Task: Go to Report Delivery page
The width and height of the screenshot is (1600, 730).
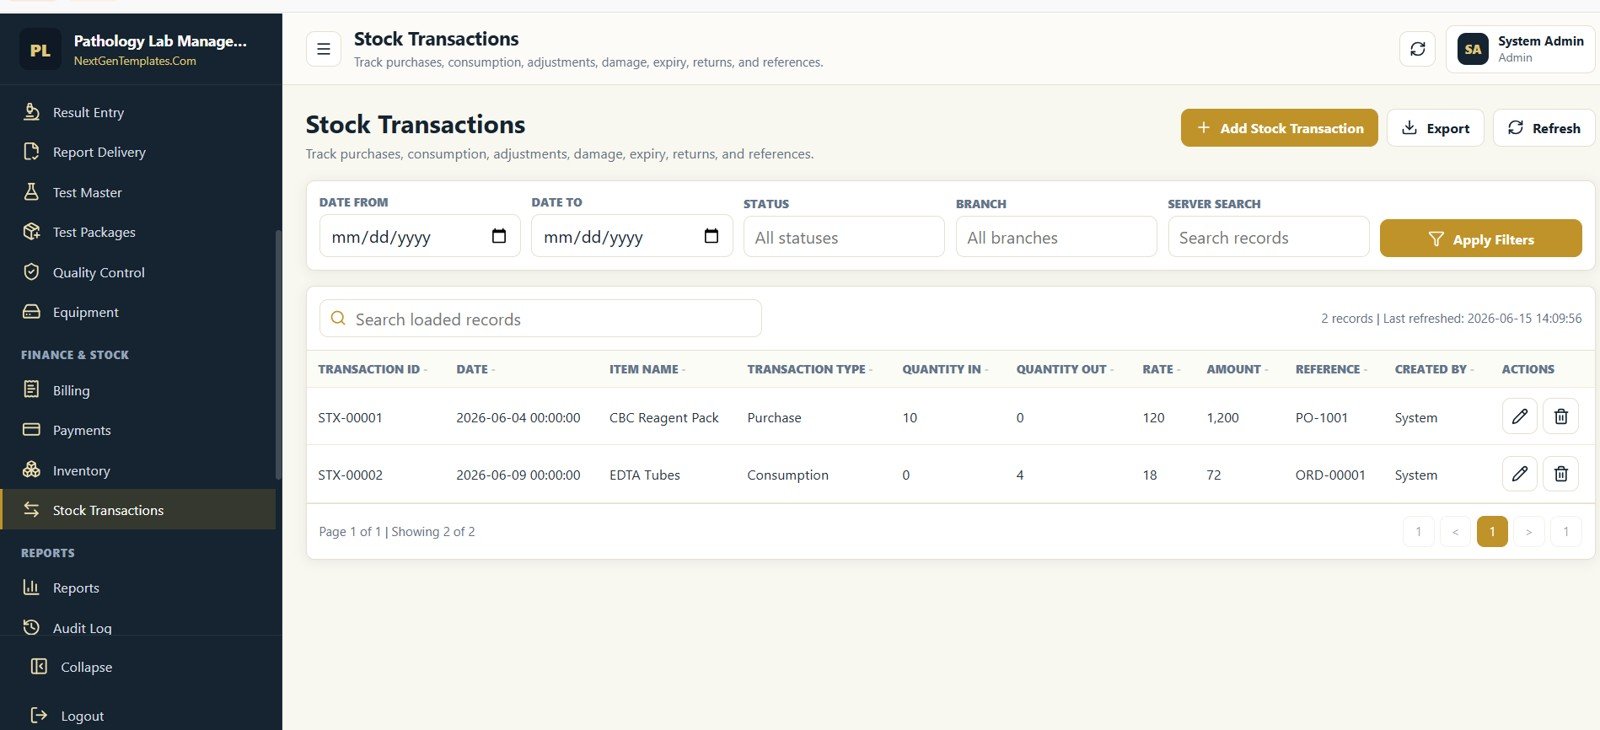Action: tap(140, 152)
